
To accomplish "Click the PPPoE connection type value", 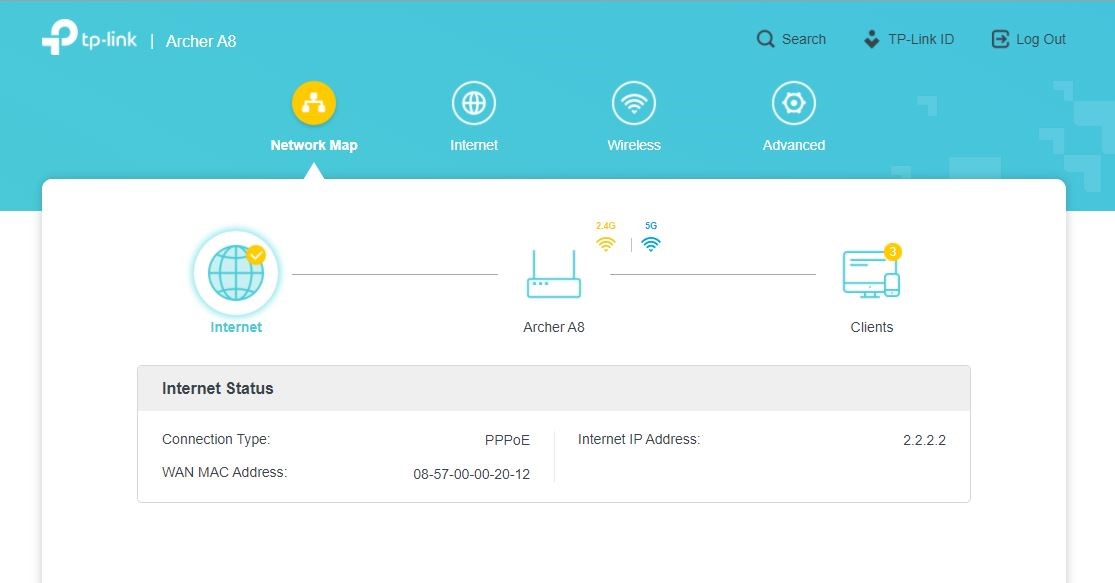I will 507,440.
